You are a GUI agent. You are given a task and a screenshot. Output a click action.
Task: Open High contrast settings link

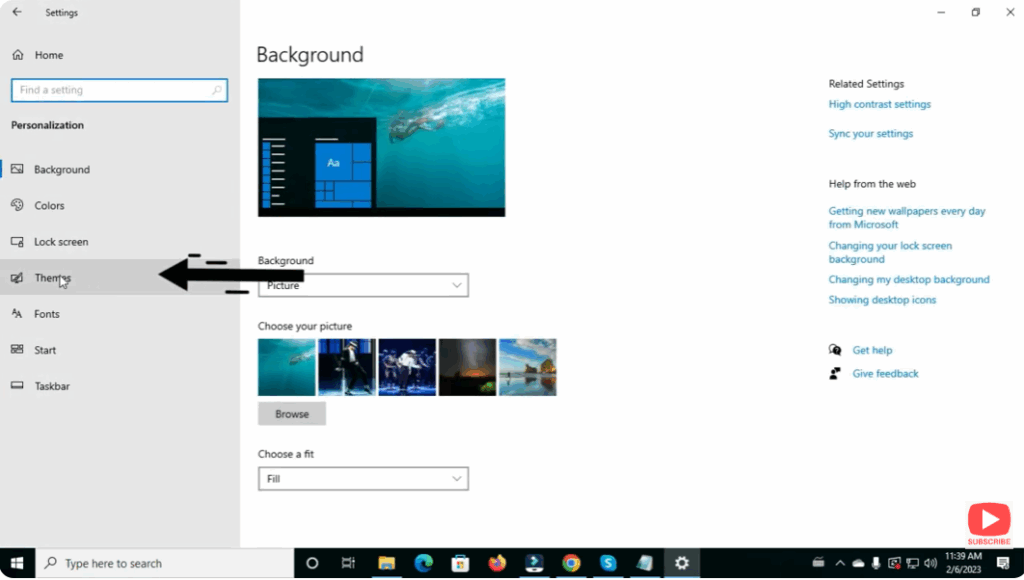coord(879,103)
